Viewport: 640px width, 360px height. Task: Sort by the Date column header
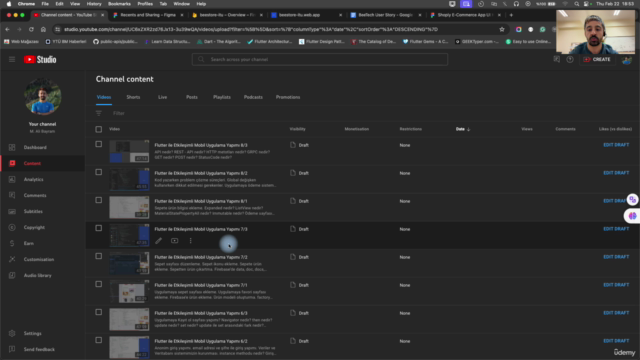(x=463, y=129)
